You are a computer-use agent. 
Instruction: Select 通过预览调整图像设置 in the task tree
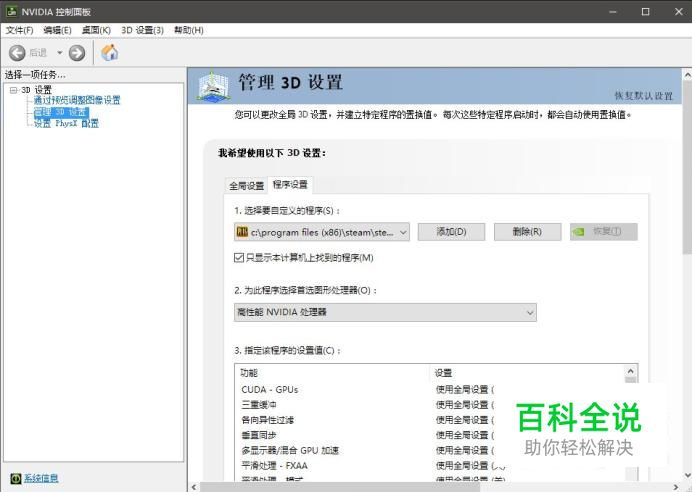77,101
